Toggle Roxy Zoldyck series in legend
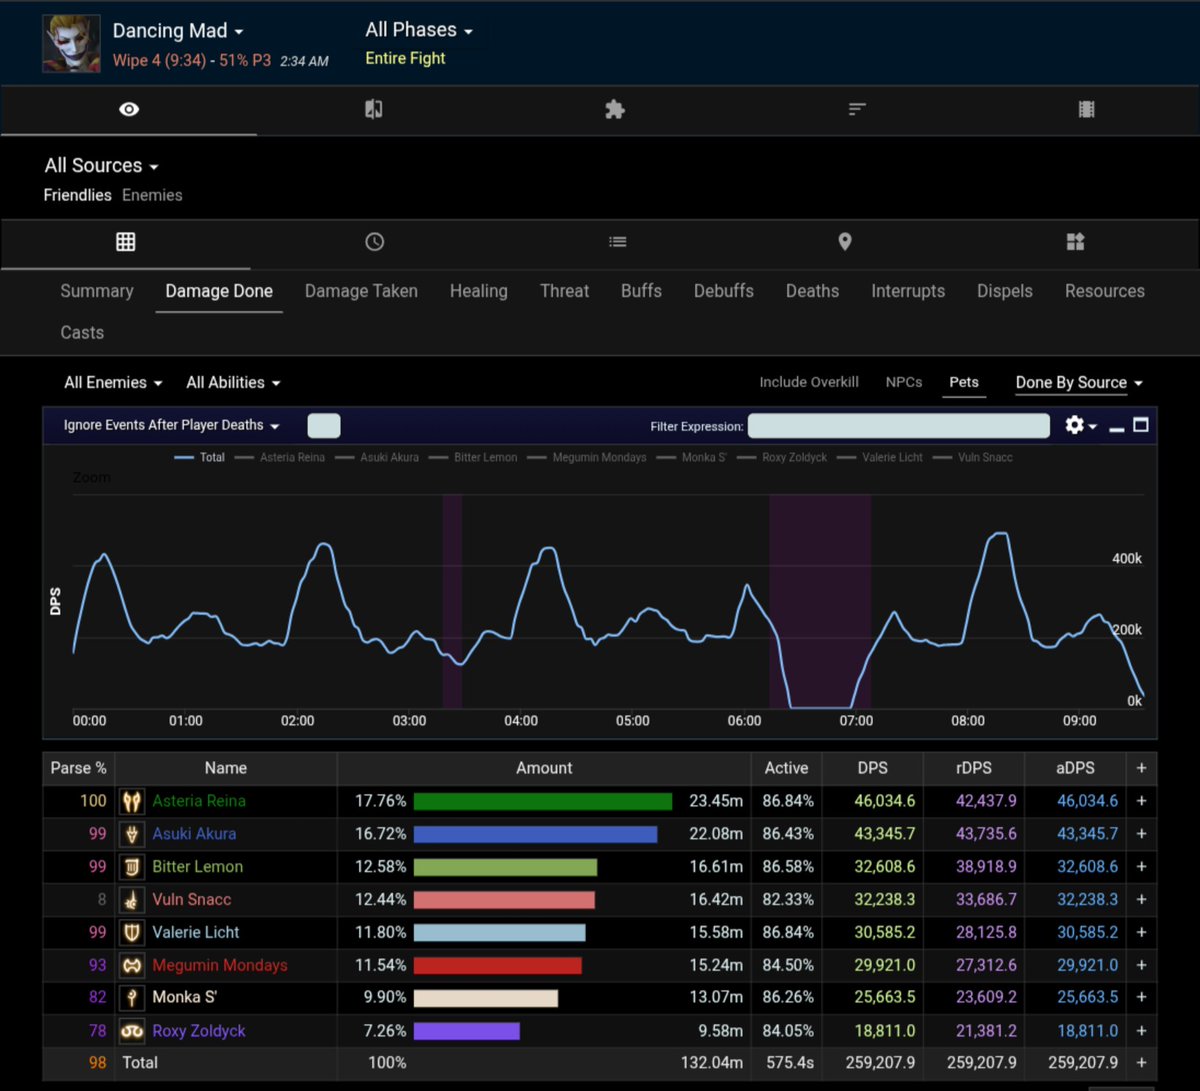The height and width of the screenshot is (1091, 1200). click(781, 457)
